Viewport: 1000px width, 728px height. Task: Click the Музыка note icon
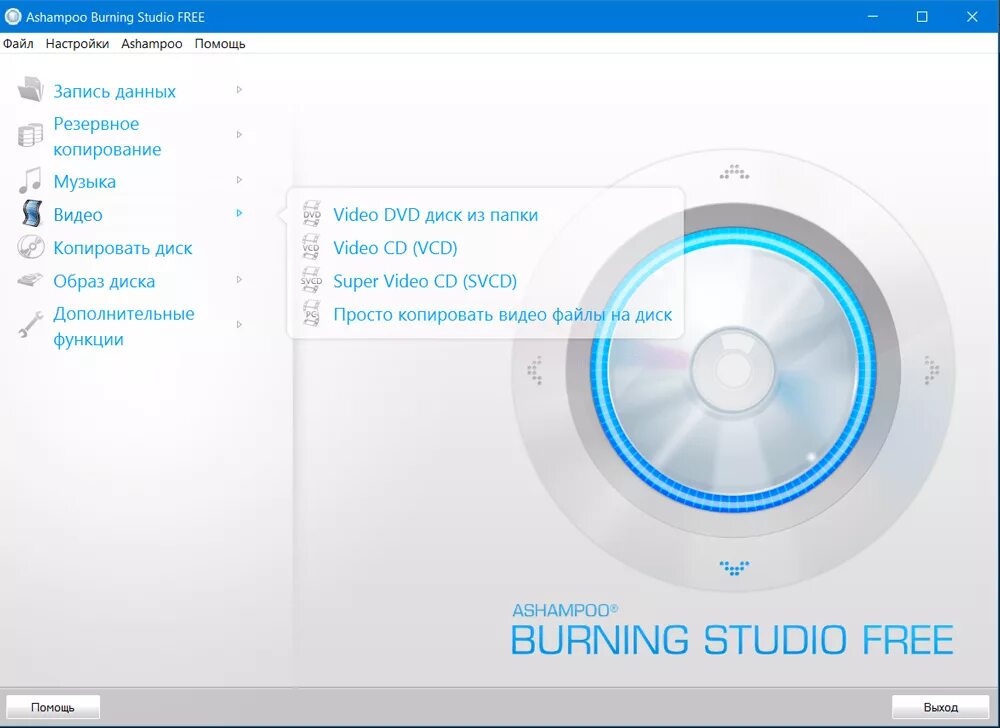(30, 180)
